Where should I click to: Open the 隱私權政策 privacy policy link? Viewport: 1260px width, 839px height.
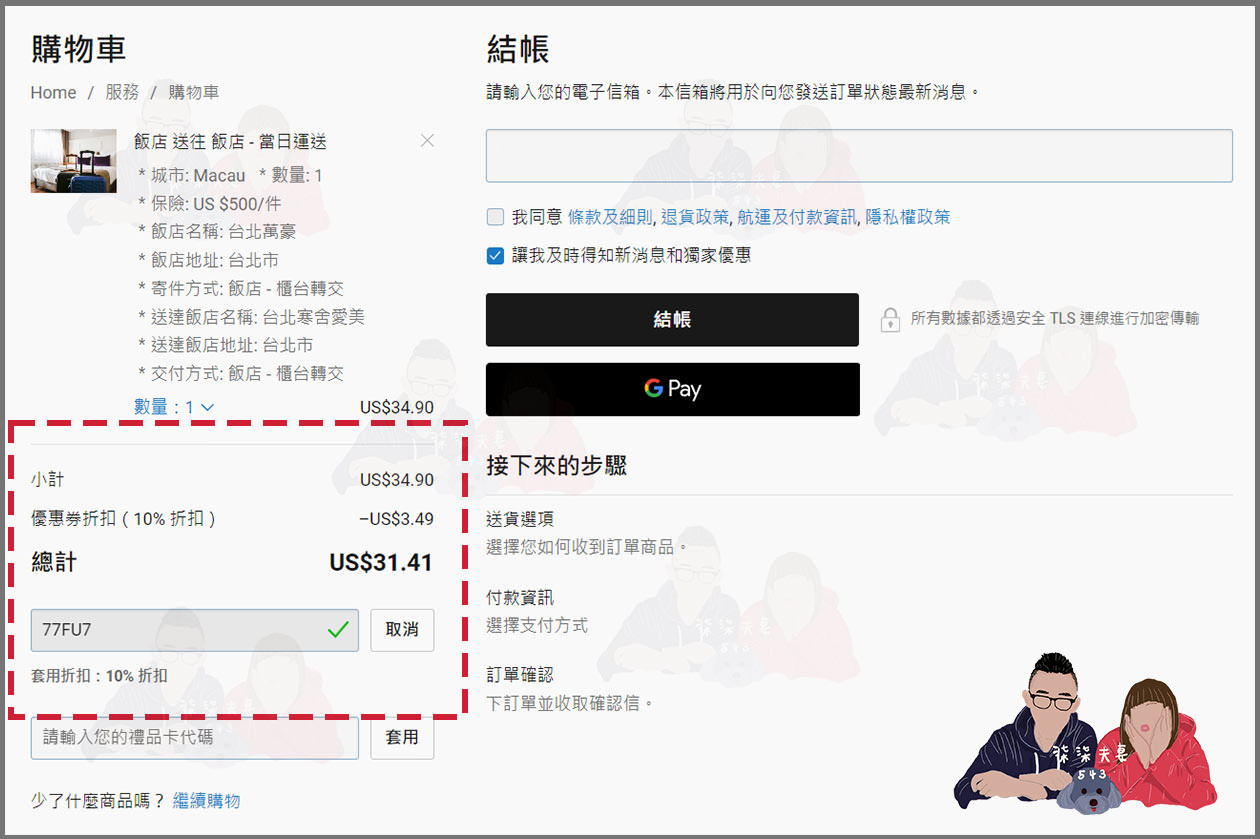[907, 217]
